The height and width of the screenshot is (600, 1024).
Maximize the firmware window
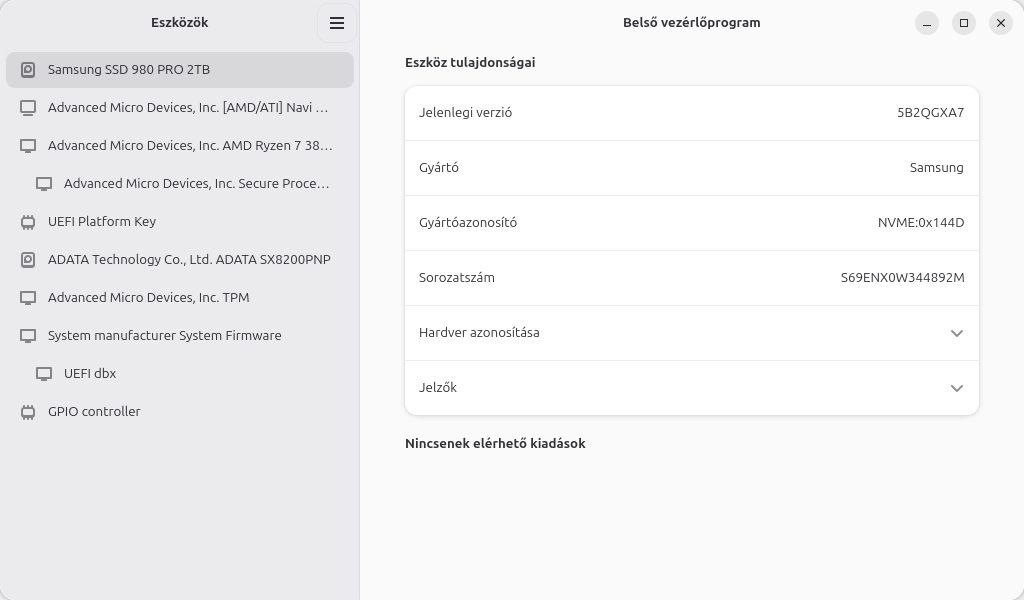[x=964, y=23]
